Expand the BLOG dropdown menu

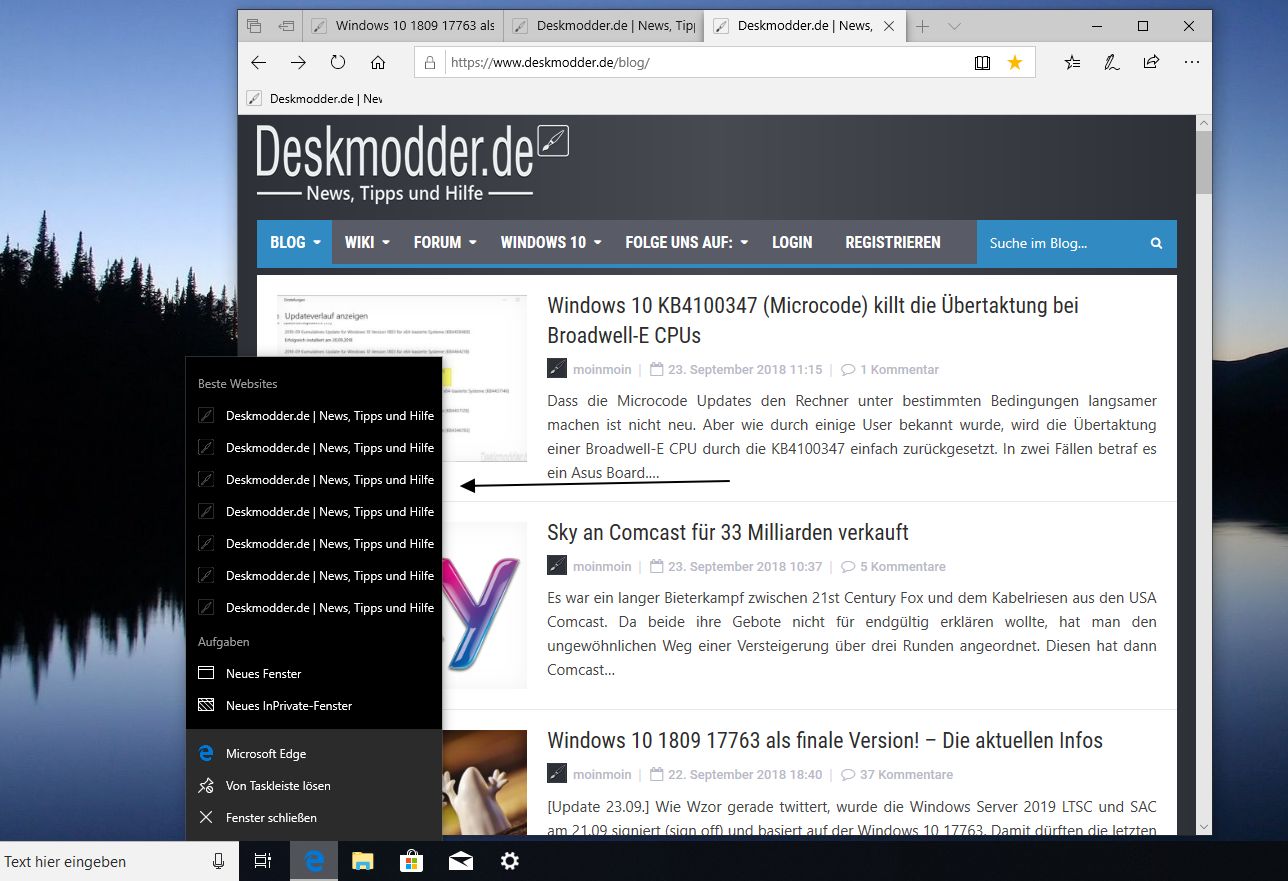[295, 243]
